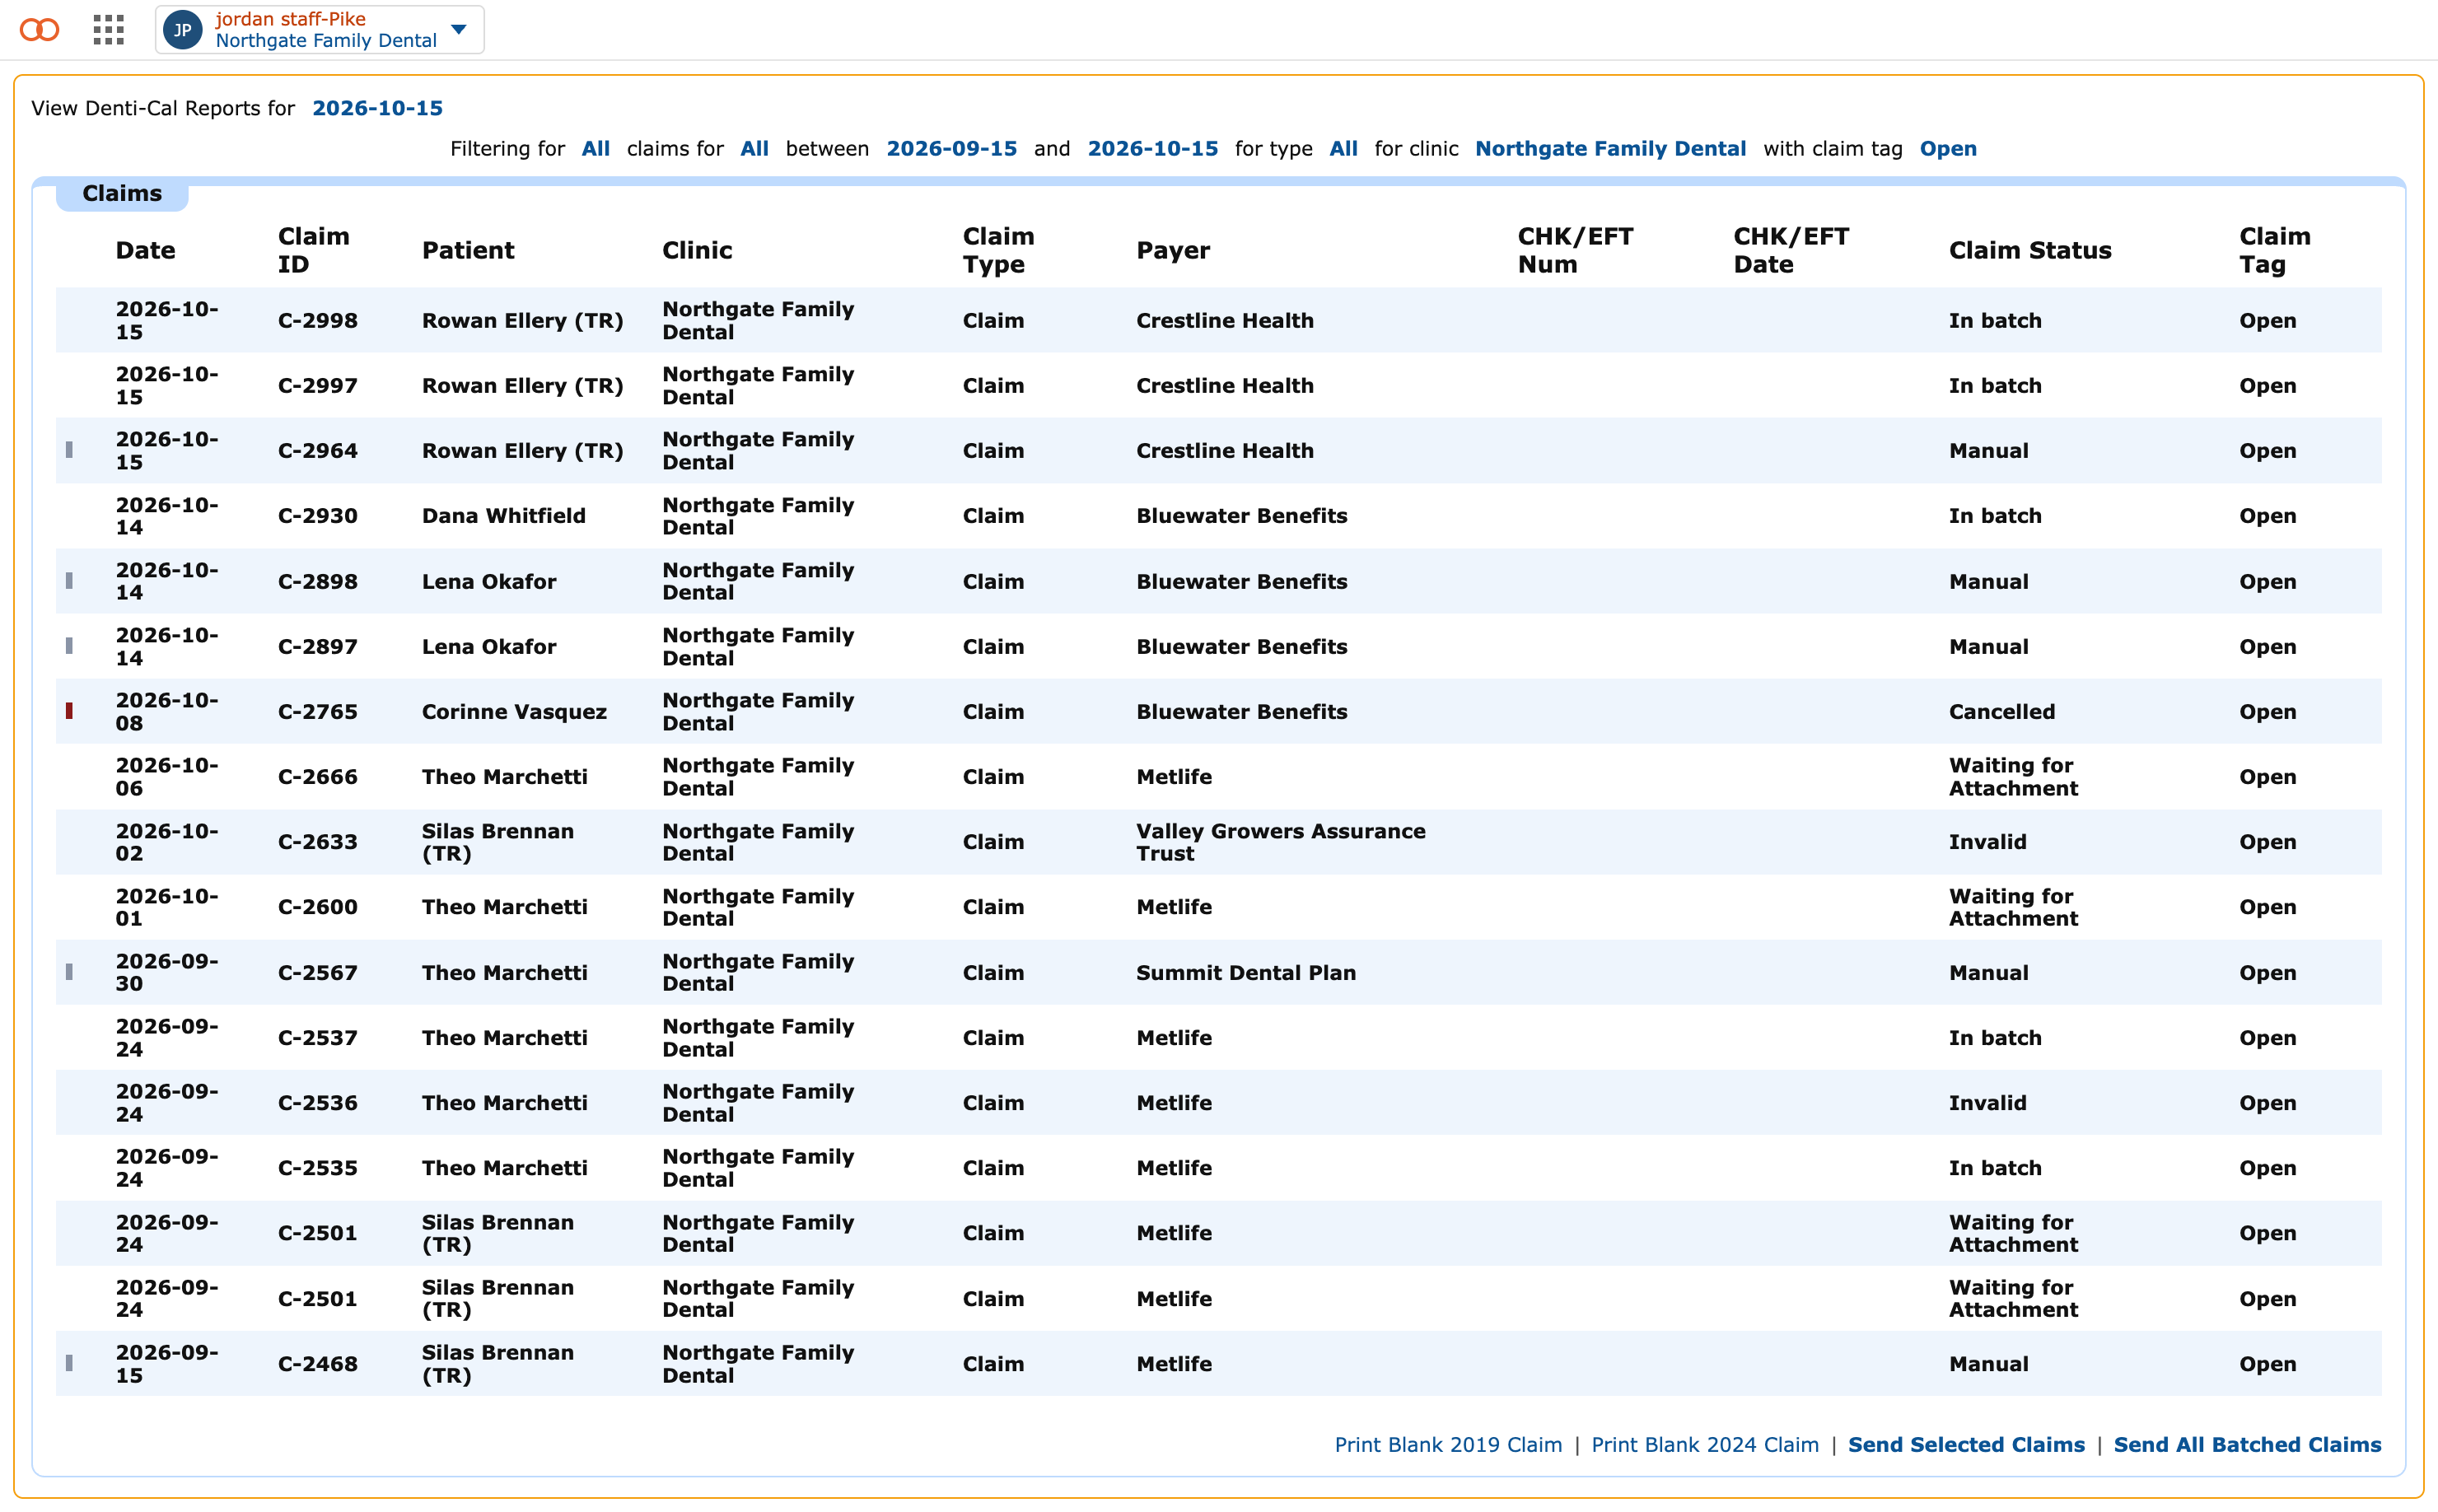The image size is (2438, 1512).
Task: Click patient Dana Whitfield
Action: [503, 516]
